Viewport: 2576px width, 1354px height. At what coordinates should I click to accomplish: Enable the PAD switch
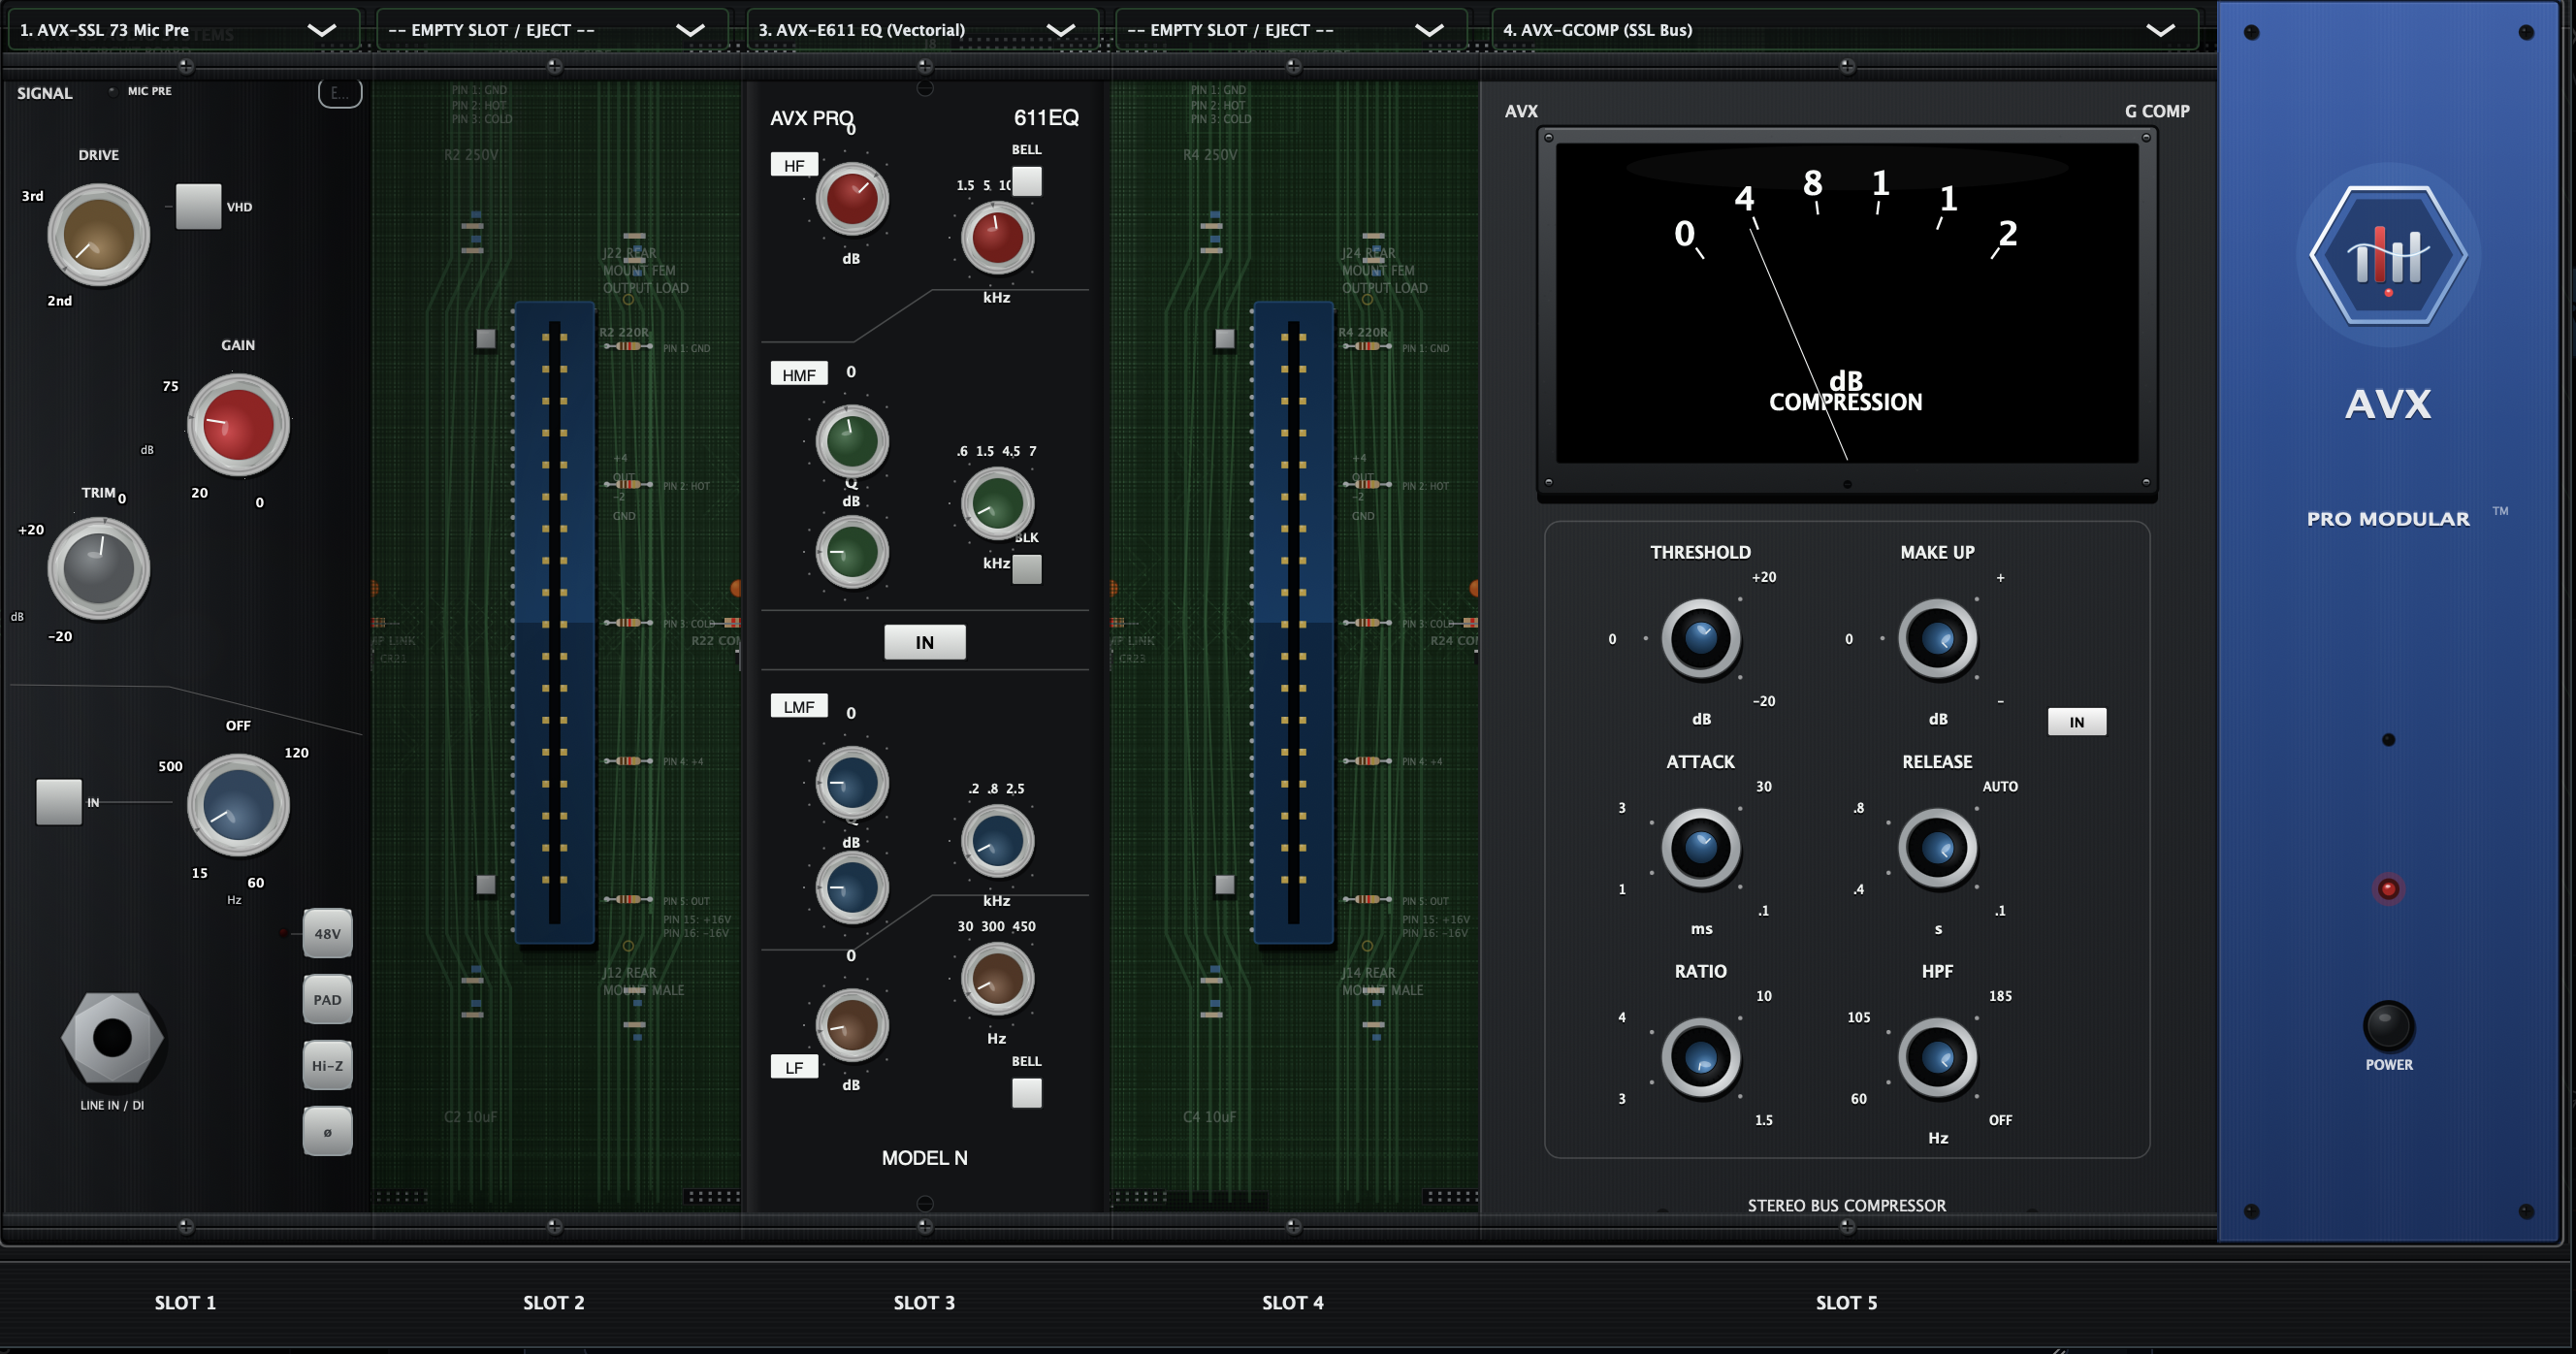(x=327, y=1000)
